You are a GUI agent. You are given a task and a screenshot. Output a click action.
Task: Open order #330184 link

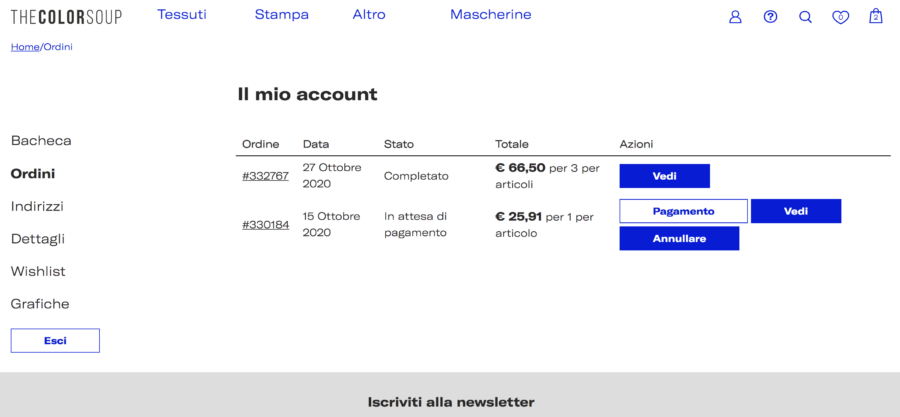[x=265, y=225]
